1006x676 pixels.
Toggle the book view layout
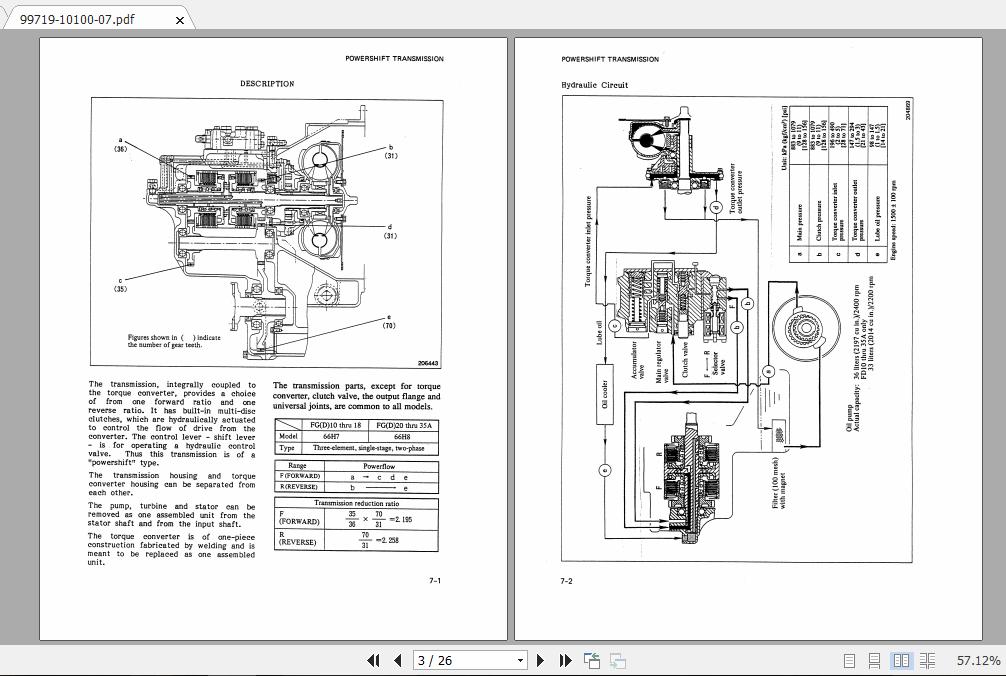point(925,660)
